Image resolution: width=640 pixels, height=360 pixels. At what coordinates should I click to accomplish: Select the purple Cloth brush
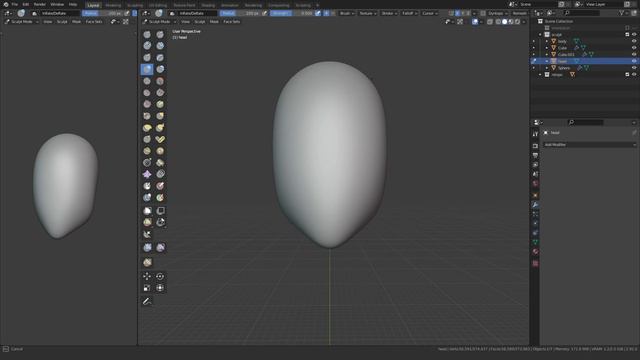pyautogui.click(x=147, y=174)
